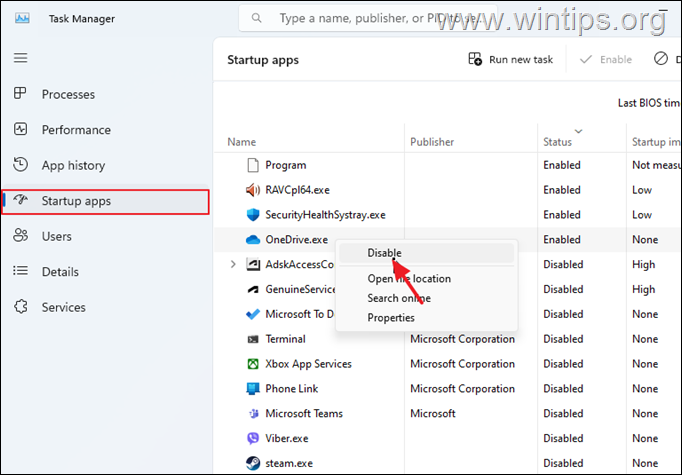Click the Processes sidebar icon
Screen dimensions: 682x475
[x=20, y=94]
